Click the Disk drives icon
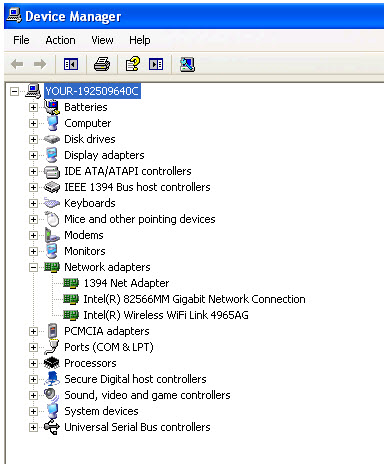Image resolution: width=384 pixels, height=464 pixels. point(52,139)
